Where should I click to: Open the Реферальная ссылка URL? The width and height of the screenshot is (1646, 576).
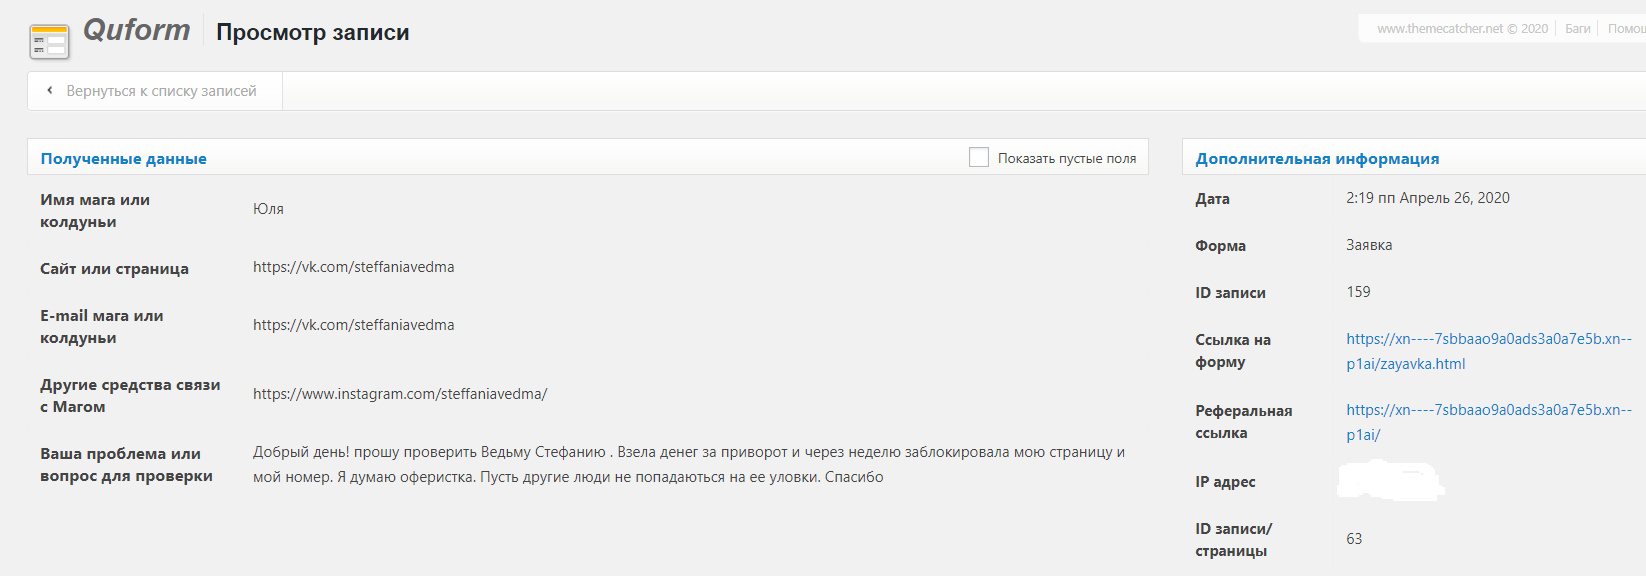pyautogui.click(x=1489, y=422)
